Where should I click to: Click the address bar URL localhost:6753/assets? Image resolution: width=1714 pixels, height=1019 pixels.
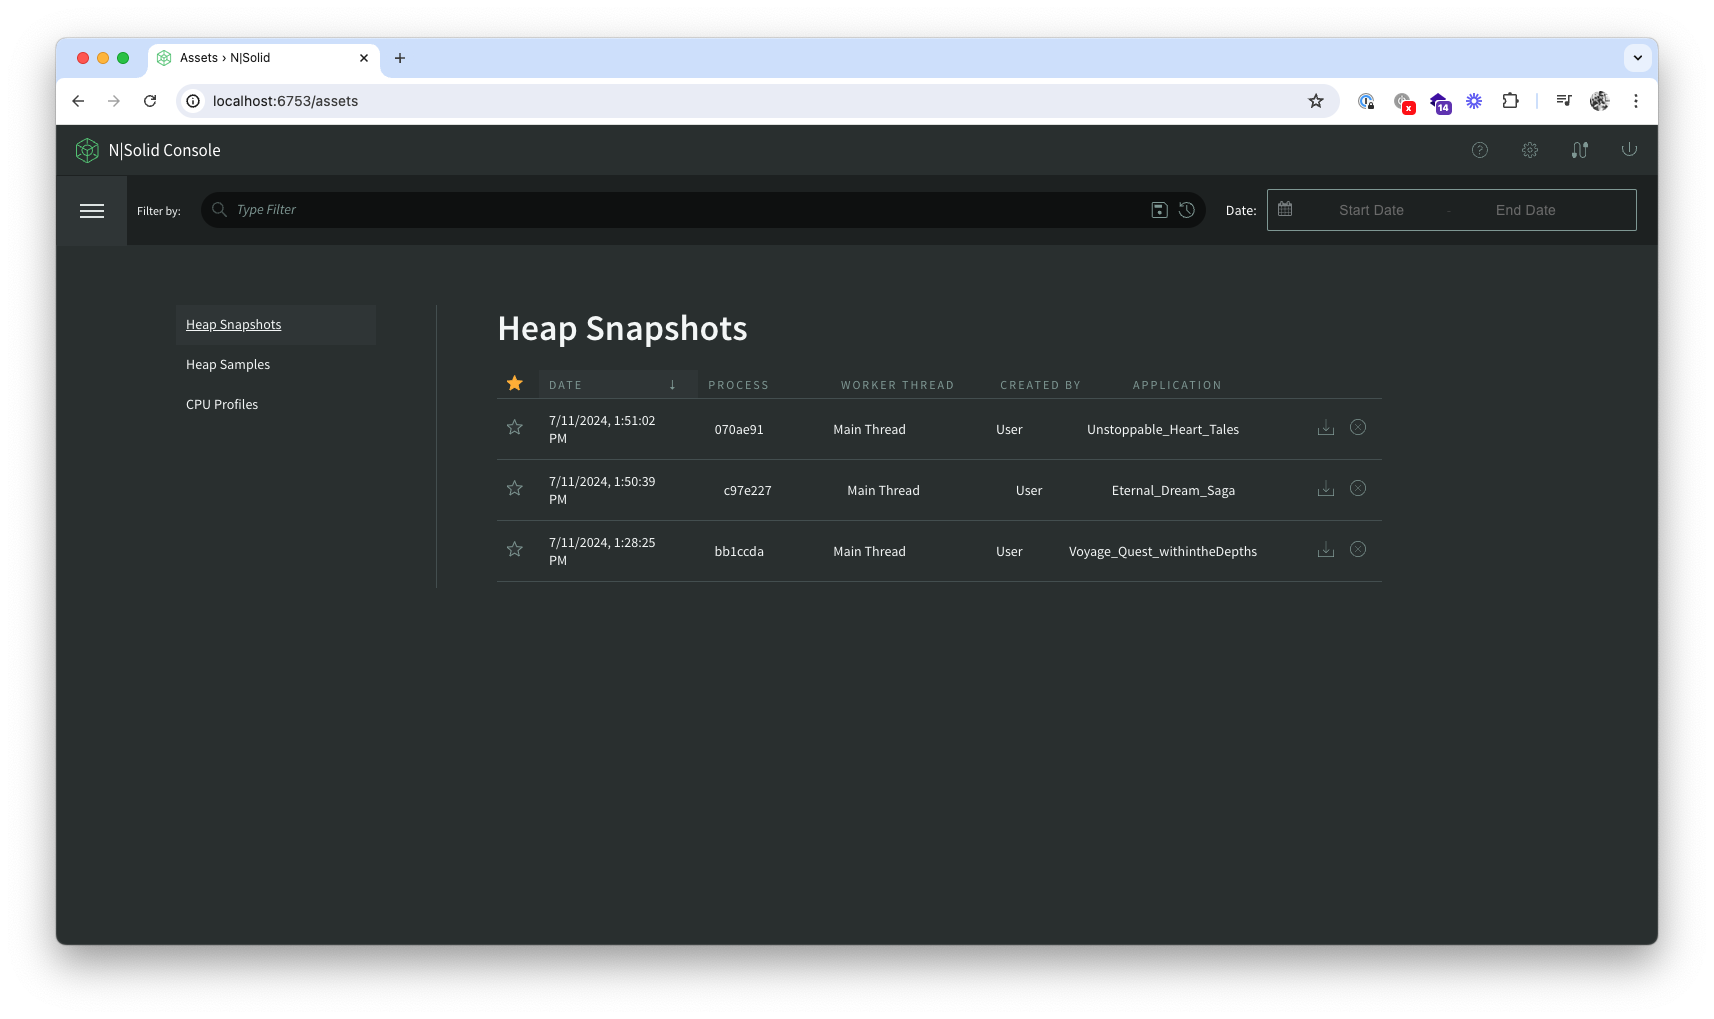point(285,101)
